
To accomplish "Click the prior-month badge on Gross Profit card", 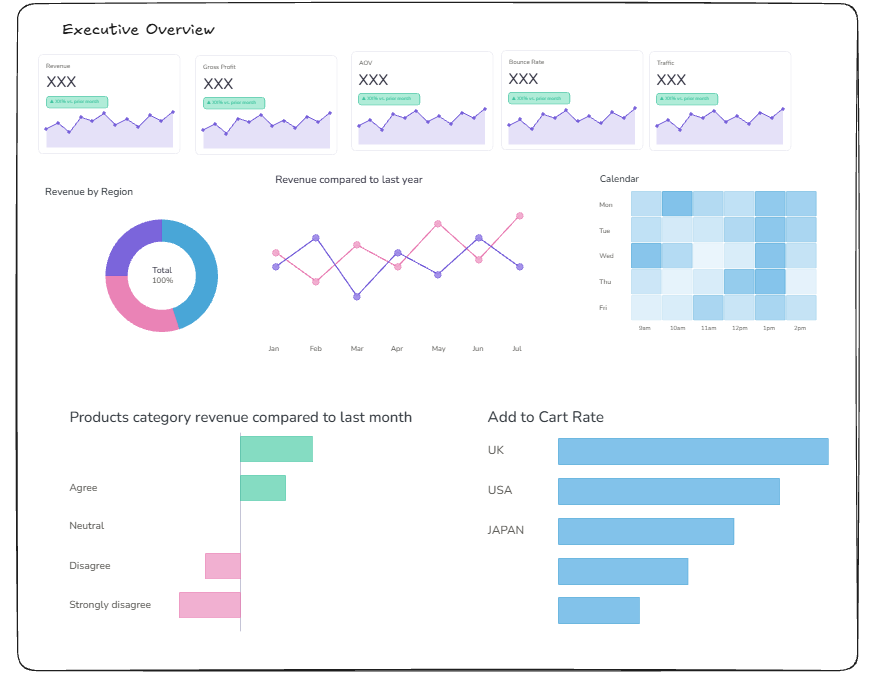I will pos(234,103).
